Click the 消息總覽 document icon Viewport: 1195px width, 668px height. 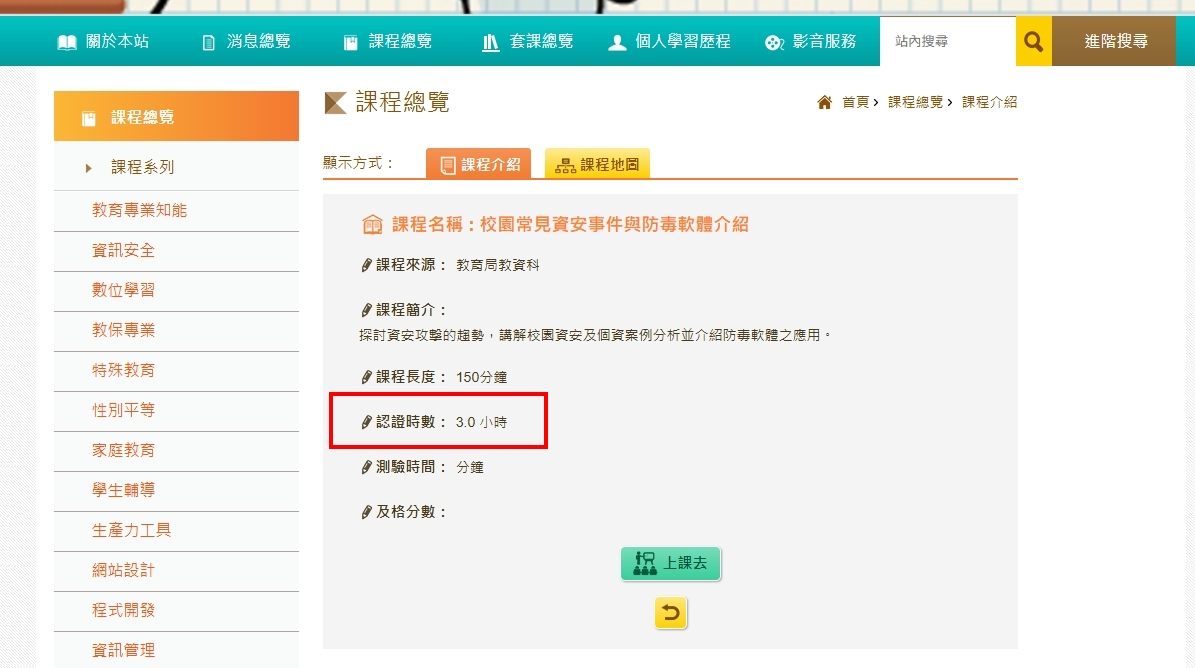tap(209, 42)
